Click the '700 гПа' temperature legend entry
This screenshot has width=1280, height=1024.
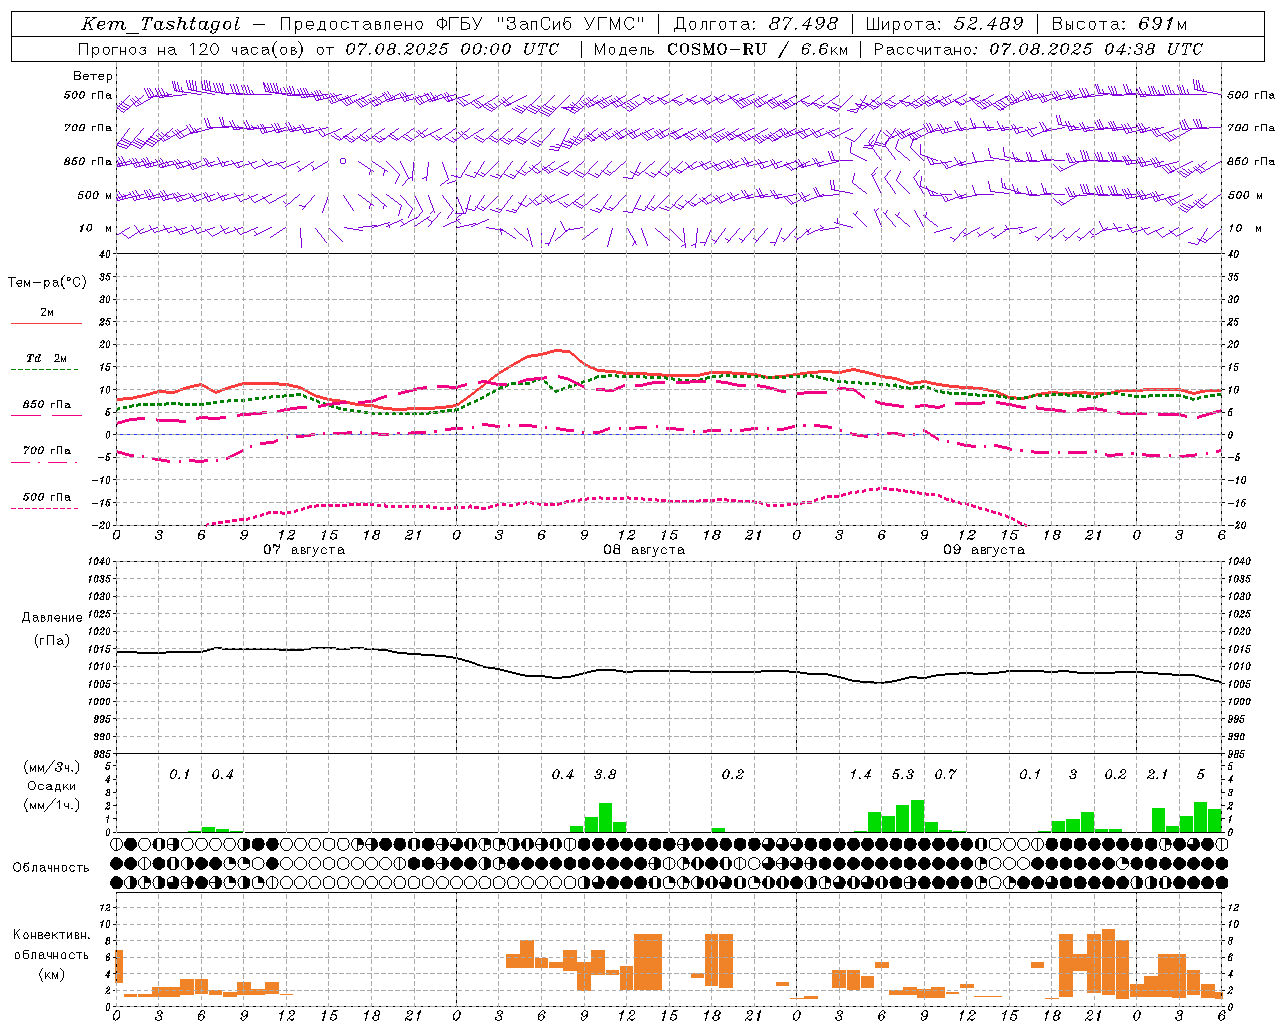(x=47, y=451)
